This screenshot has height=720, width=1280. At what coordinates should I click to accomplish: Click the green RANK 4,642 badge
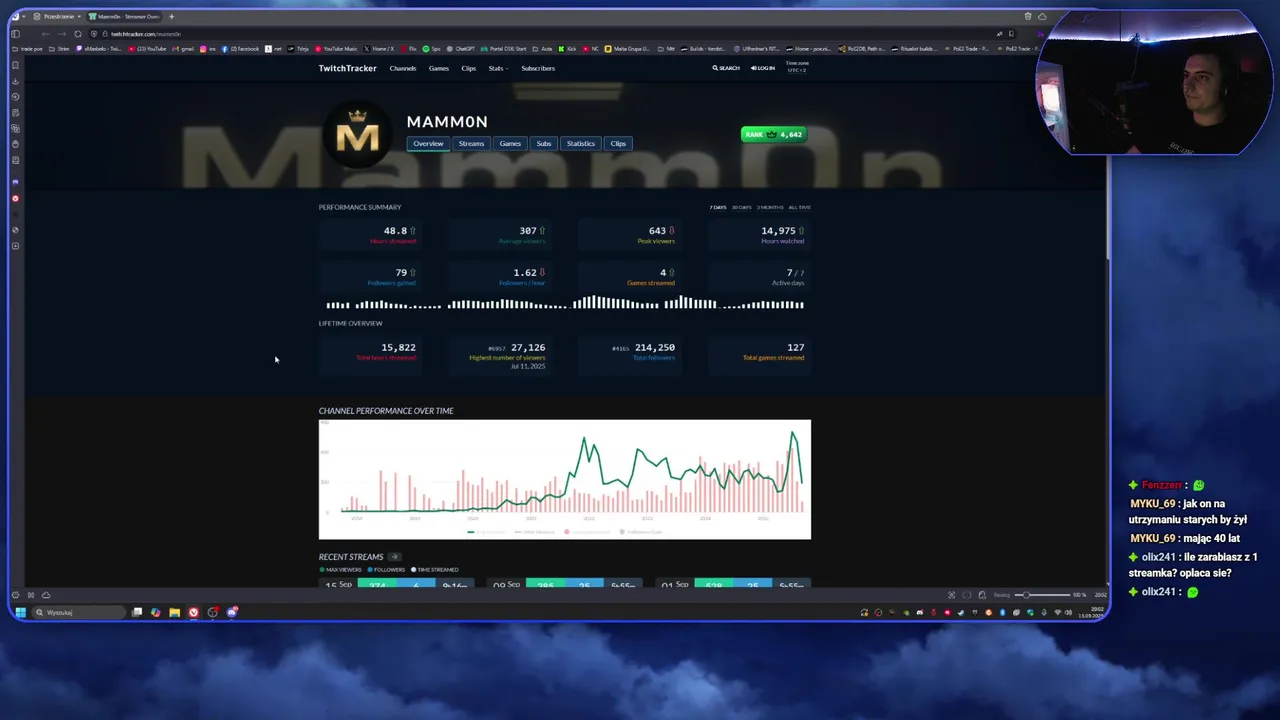(x=773, y=134)
